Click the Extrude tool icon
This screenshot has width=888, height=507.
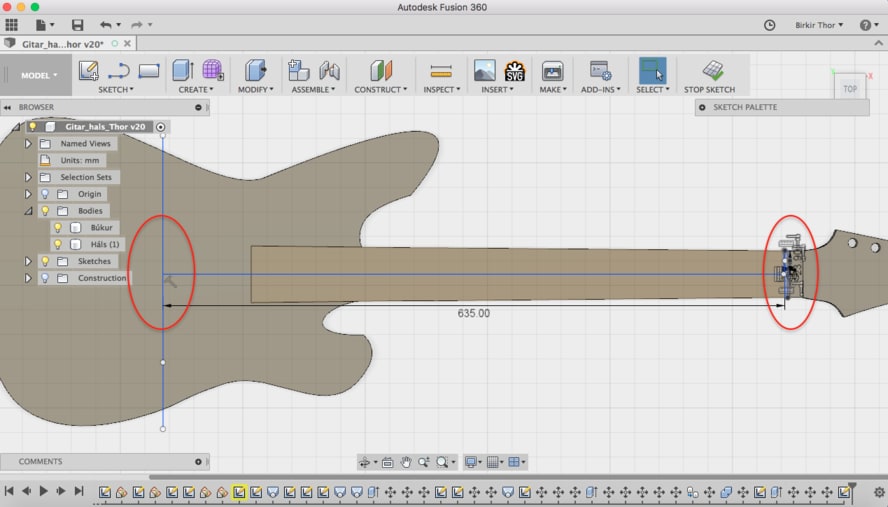click(x=183, y=71)
